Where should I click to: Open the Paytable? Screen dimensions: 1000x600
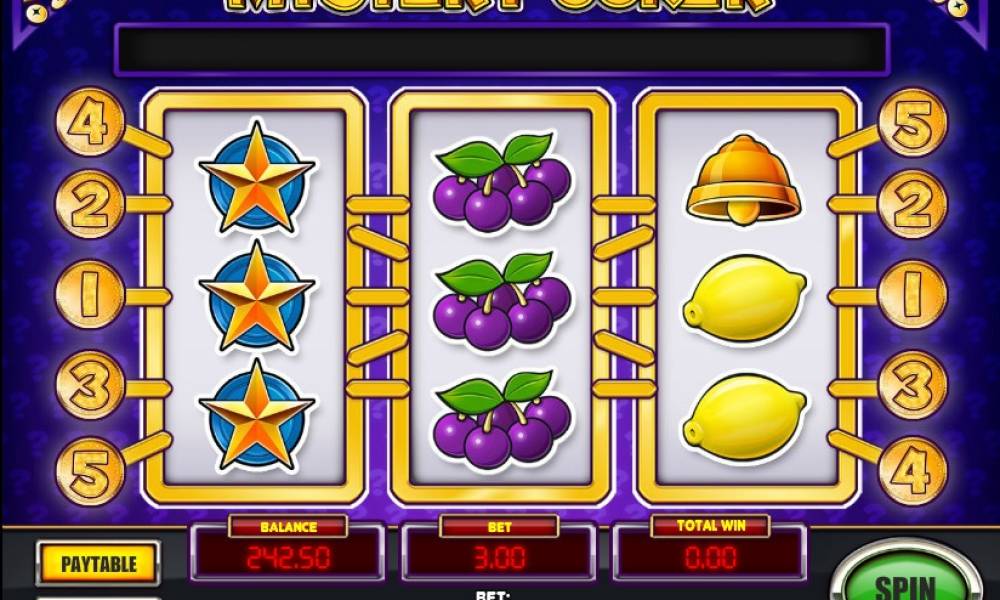point(98,564)
